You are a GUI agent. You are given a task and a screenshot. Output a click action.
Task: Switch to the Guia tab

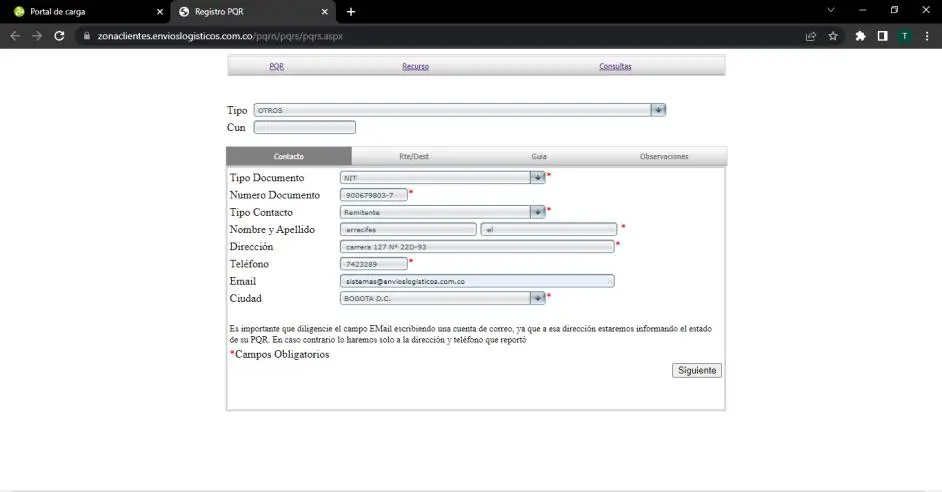[539, 156]
